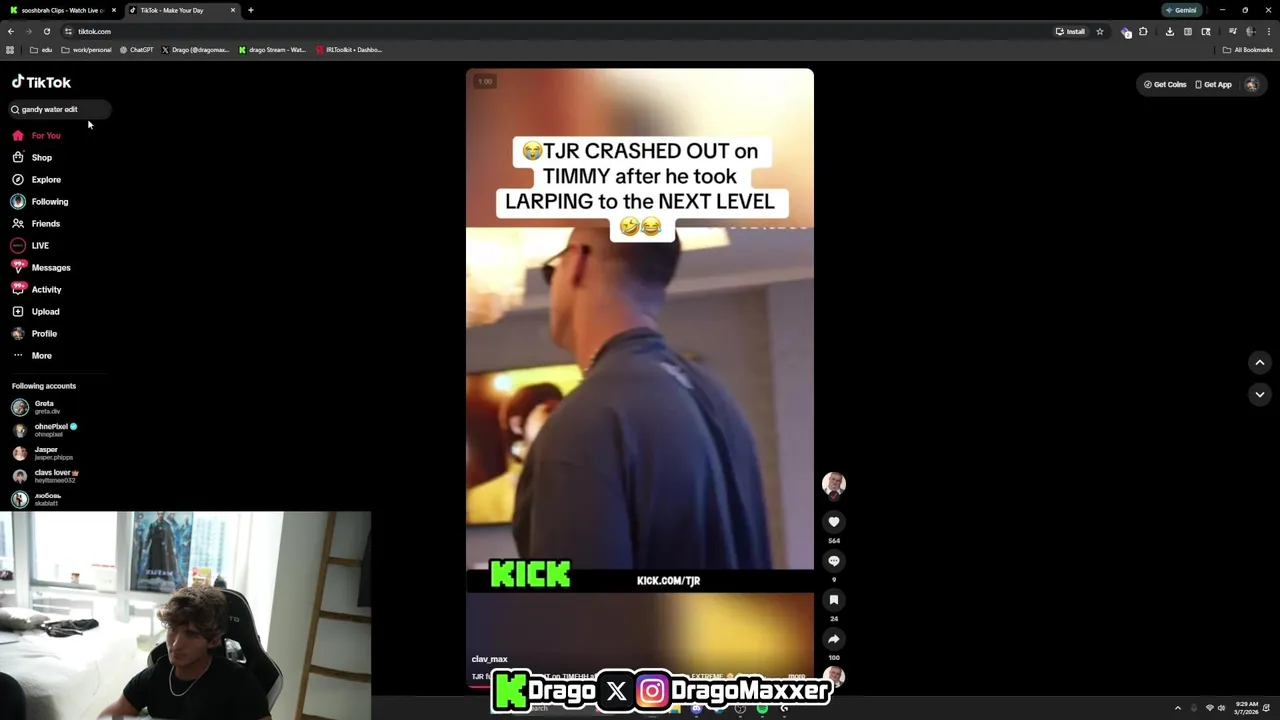The image size is (1280, 720).
Task: Open ohnePixel's followed account
Action: [45, 430]
